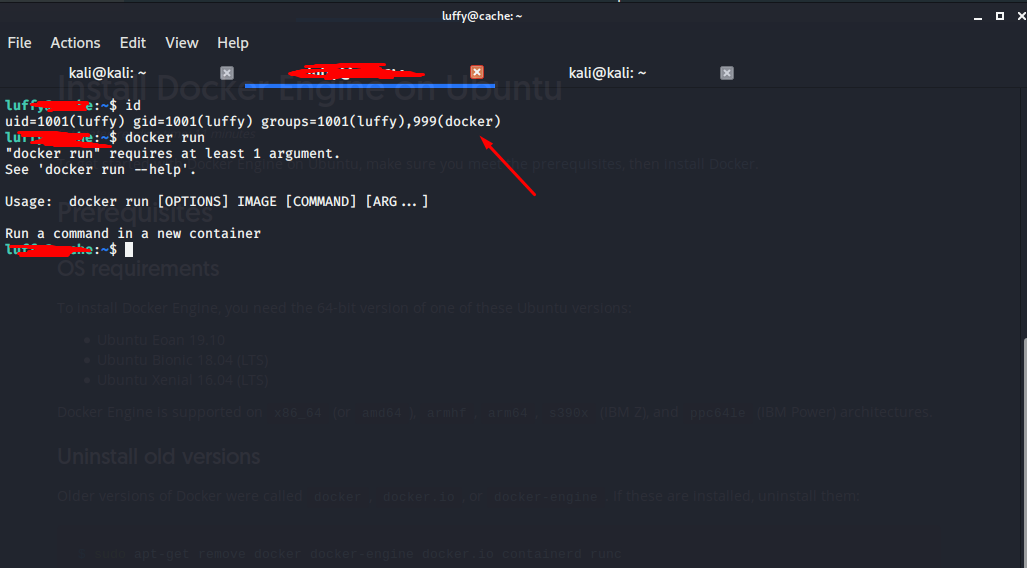Close the active redacted tab
This screenshot has height=568, width=1027.
(477, 72)
